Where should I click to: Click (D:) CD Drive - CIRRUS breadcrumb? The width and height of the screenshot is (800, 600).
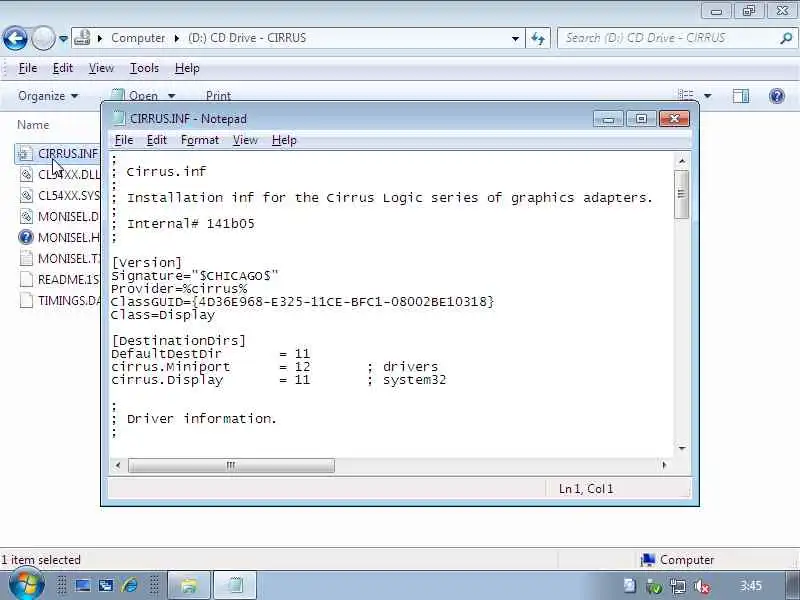pos(247,38)
